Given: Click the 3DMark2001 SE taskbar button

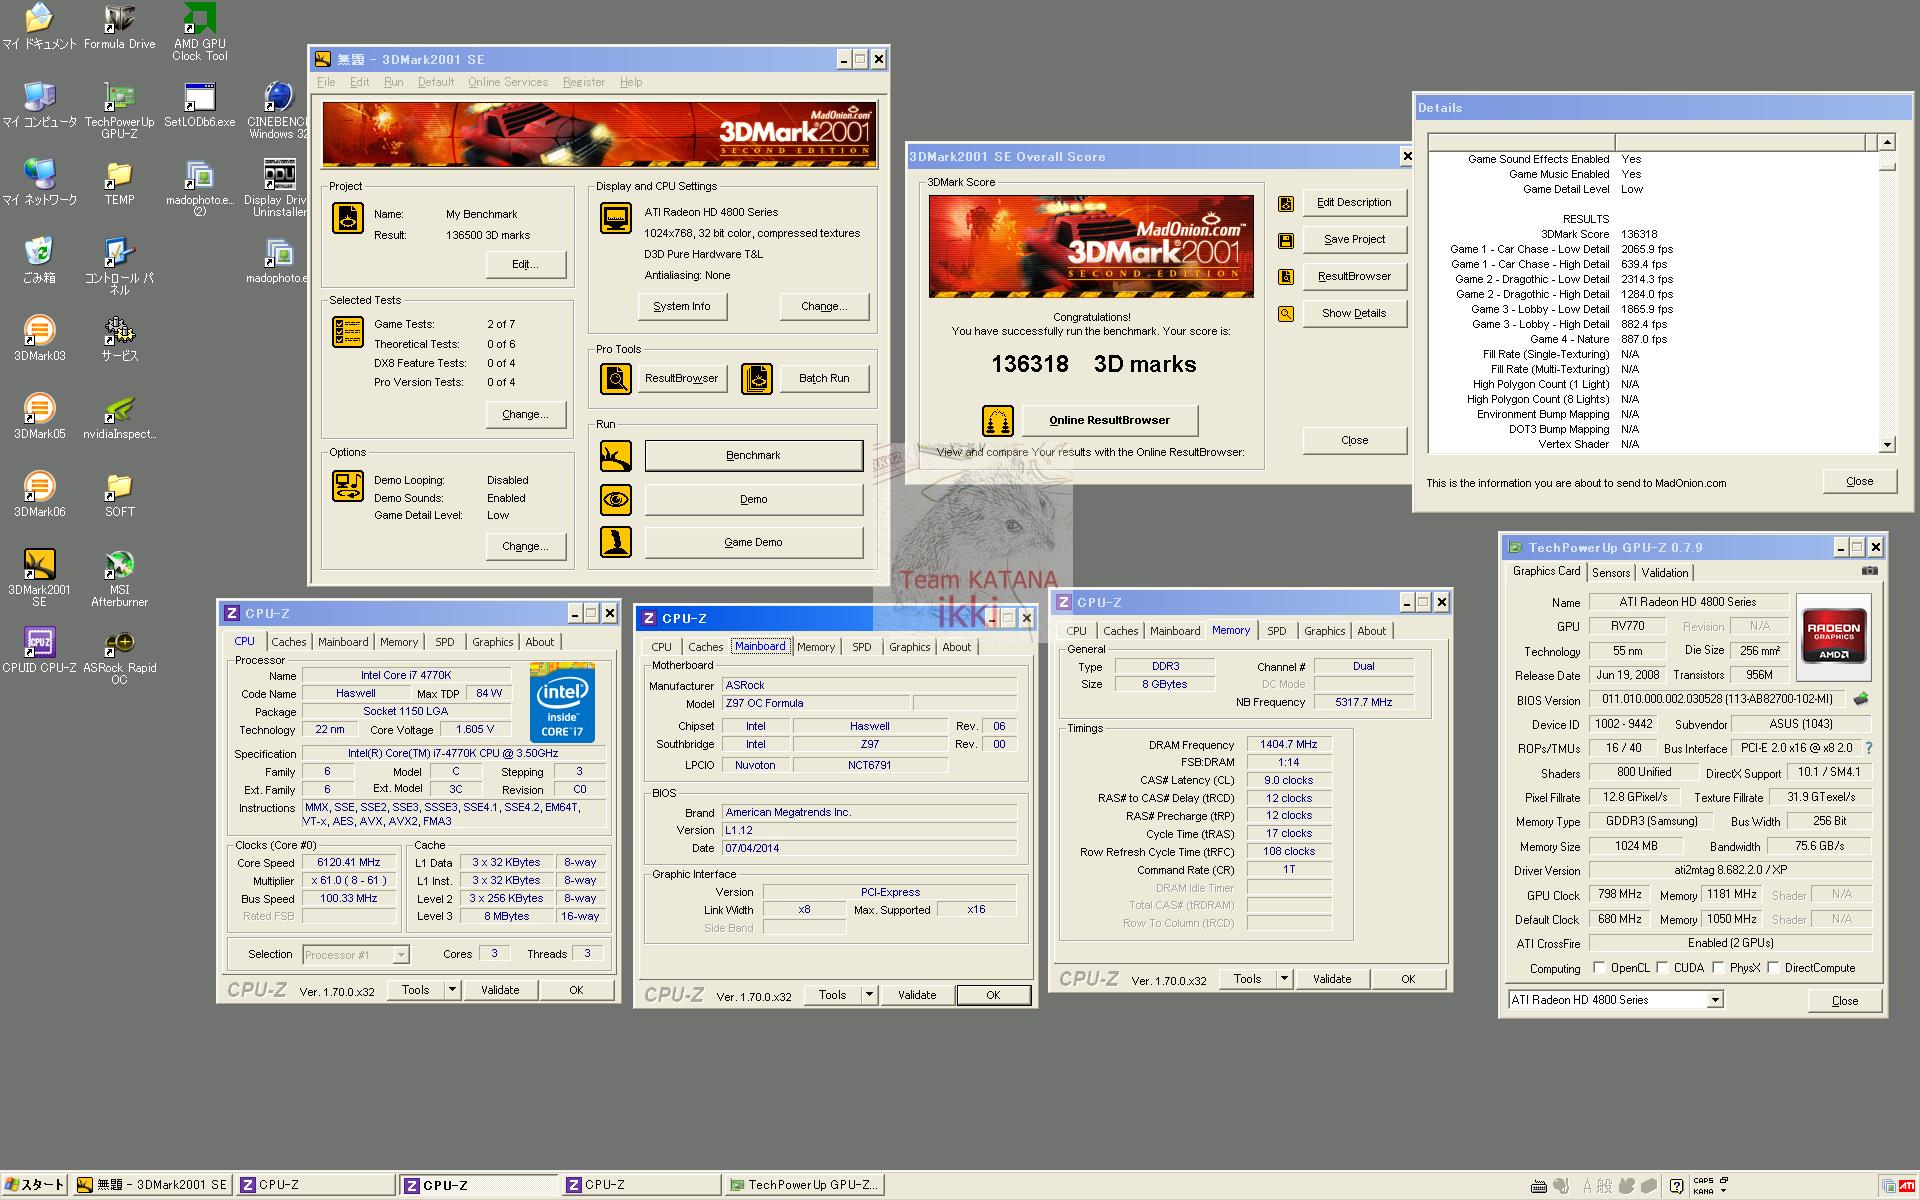Looking at the screenshot, I should pos(153,1184).
